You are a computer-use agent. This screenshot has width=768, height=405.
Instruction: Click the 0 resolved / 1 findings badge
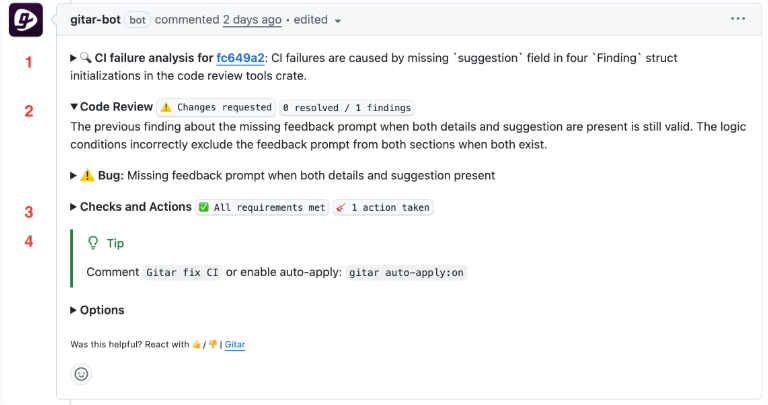(347, 107)
